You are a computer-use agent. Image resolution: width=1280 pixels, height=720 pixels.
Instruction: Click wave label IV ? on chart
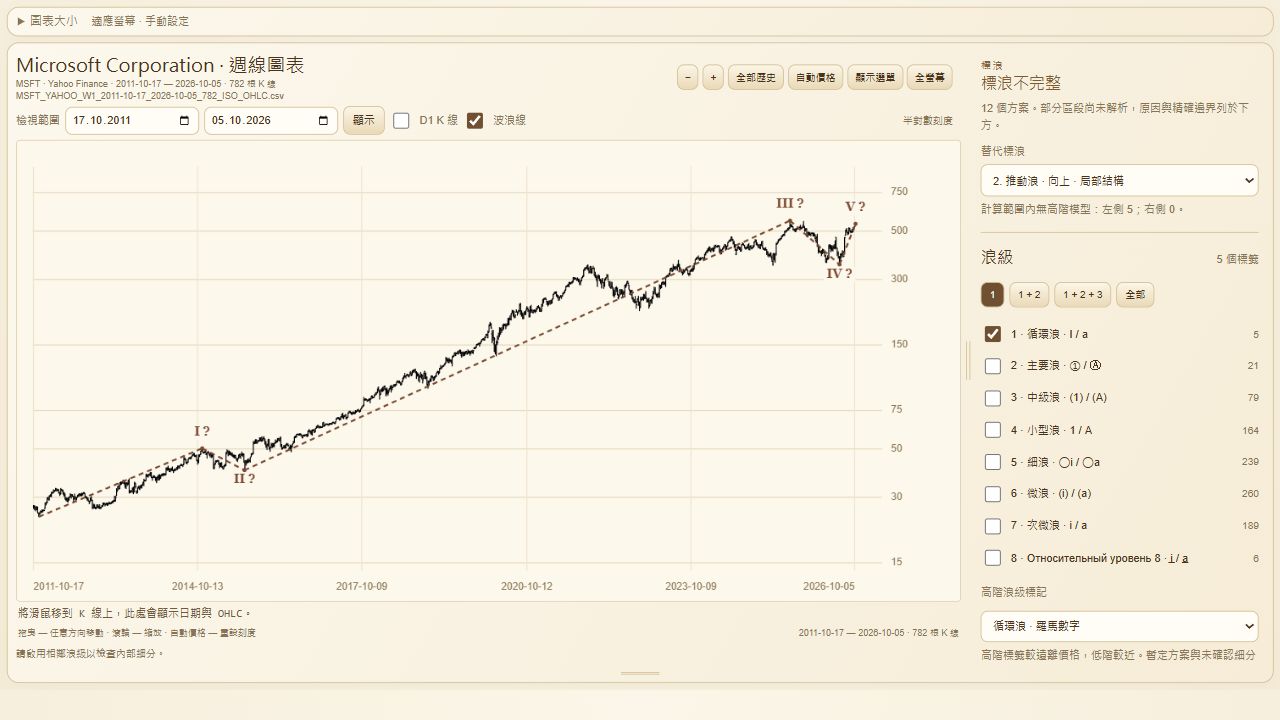[x=839, y=273]
